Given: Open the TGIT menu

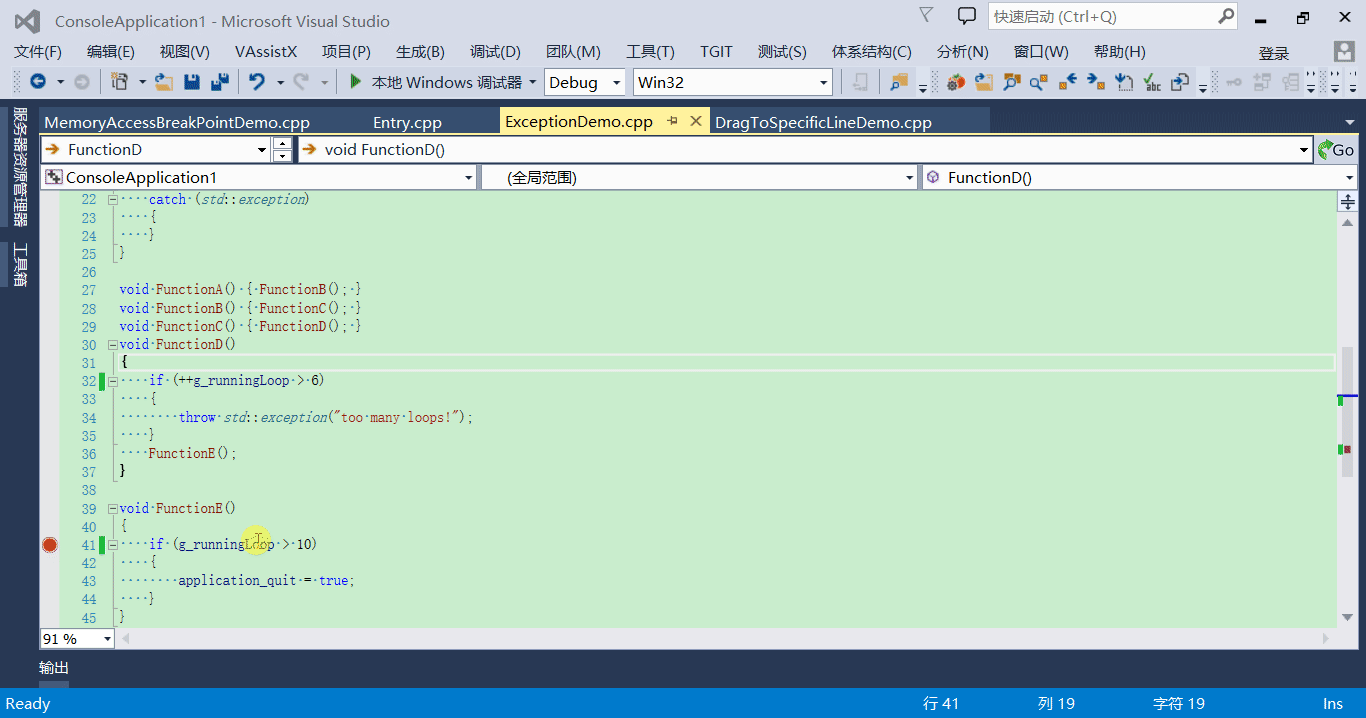Looking at the screenshot, I should coord(716,52).
